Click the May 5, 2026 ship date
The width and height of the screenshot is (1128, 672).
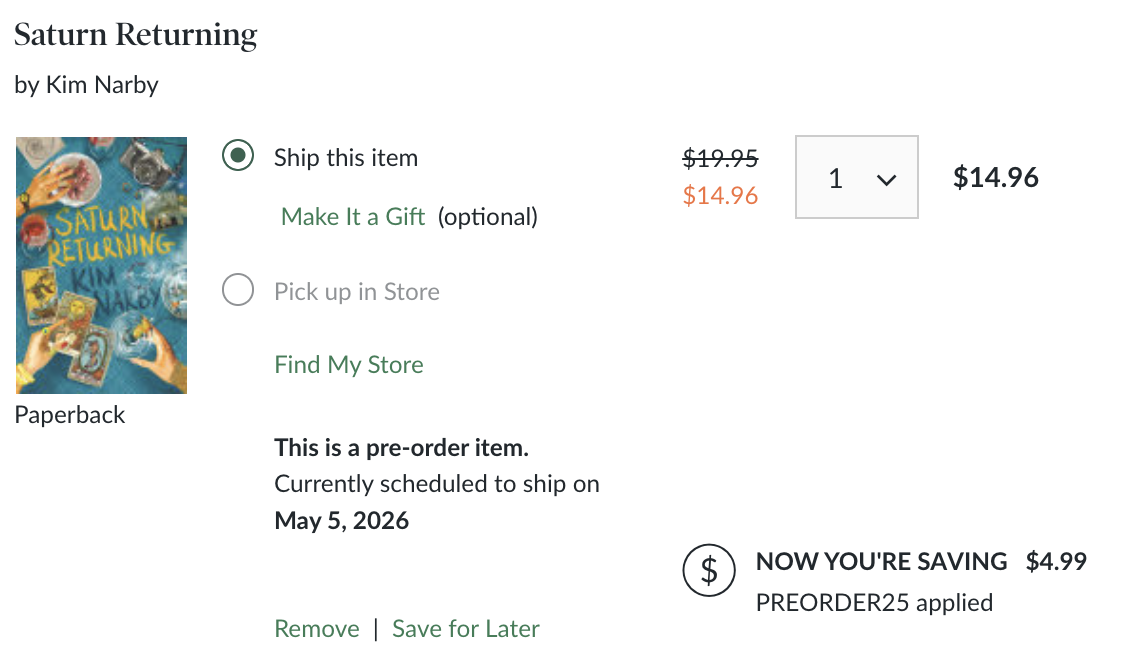point(342,521)
